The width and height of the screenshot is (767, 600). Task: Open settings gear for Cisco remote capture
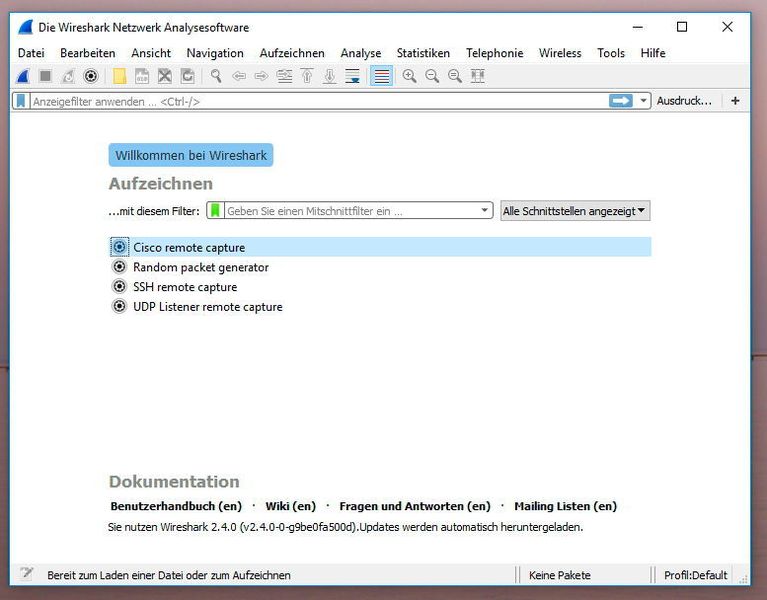(x=119, y=247)
